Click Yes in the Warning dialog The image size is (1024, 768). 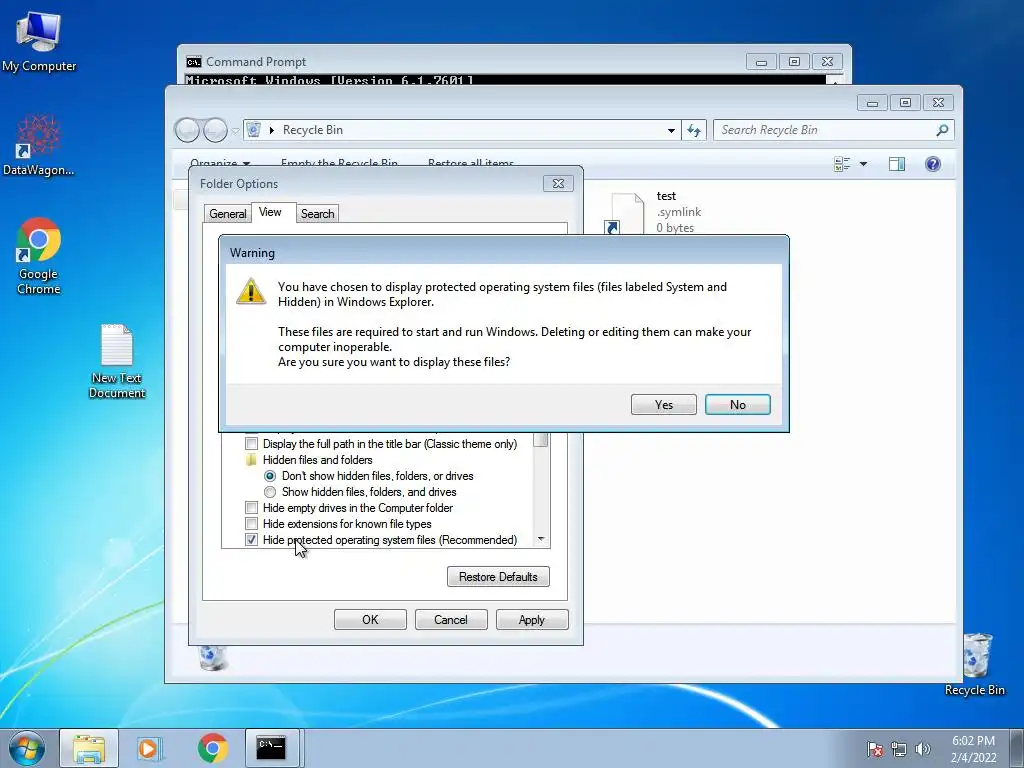[664, 404]
